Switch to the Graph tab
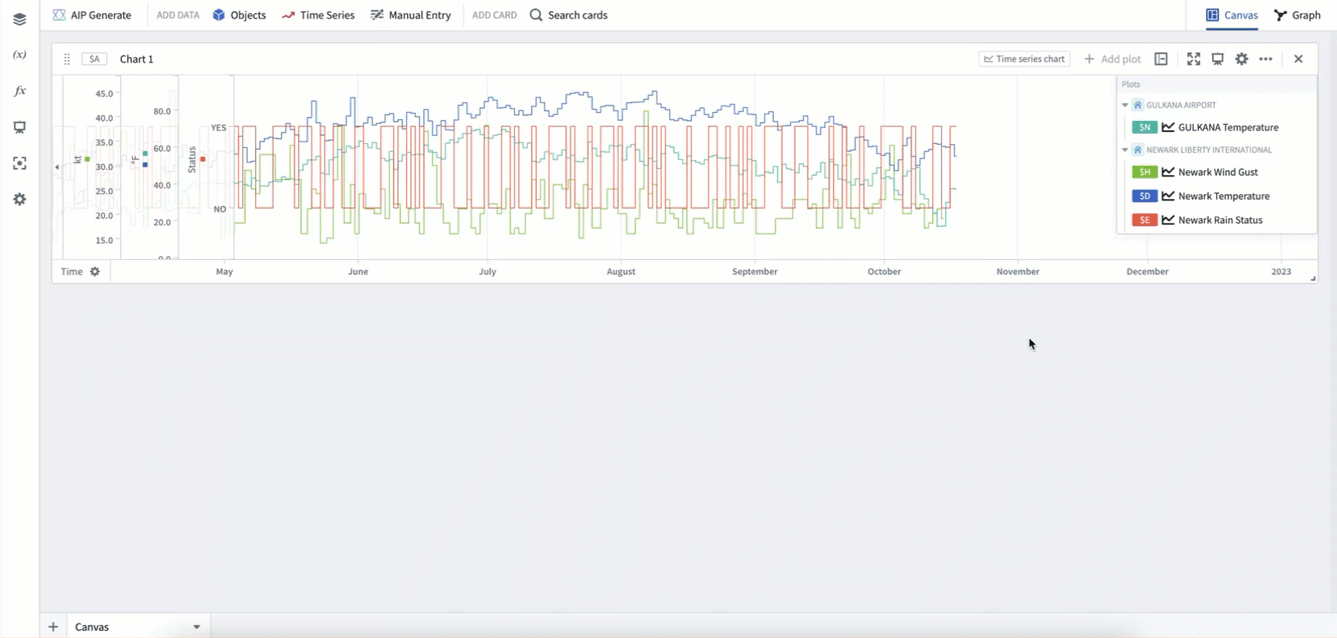Viewport: 1337px width, 638px height. pos(1297,15)
